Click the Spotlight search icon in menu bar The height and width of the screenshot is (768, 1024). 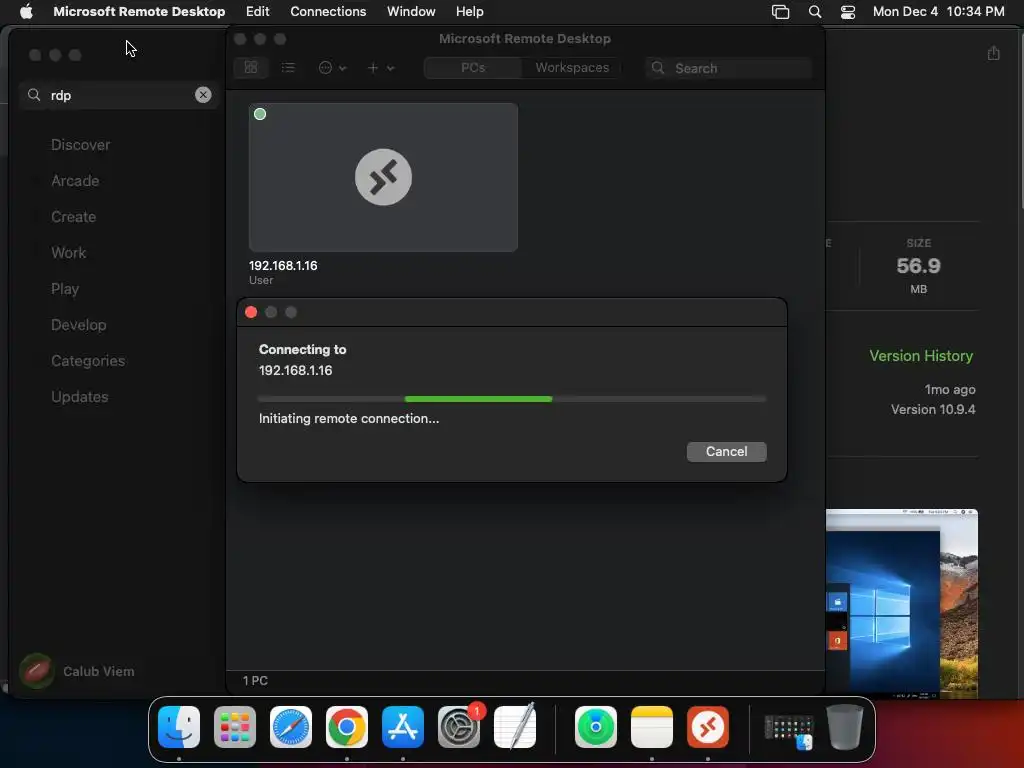pyautogui.click(x=814, y=12)
